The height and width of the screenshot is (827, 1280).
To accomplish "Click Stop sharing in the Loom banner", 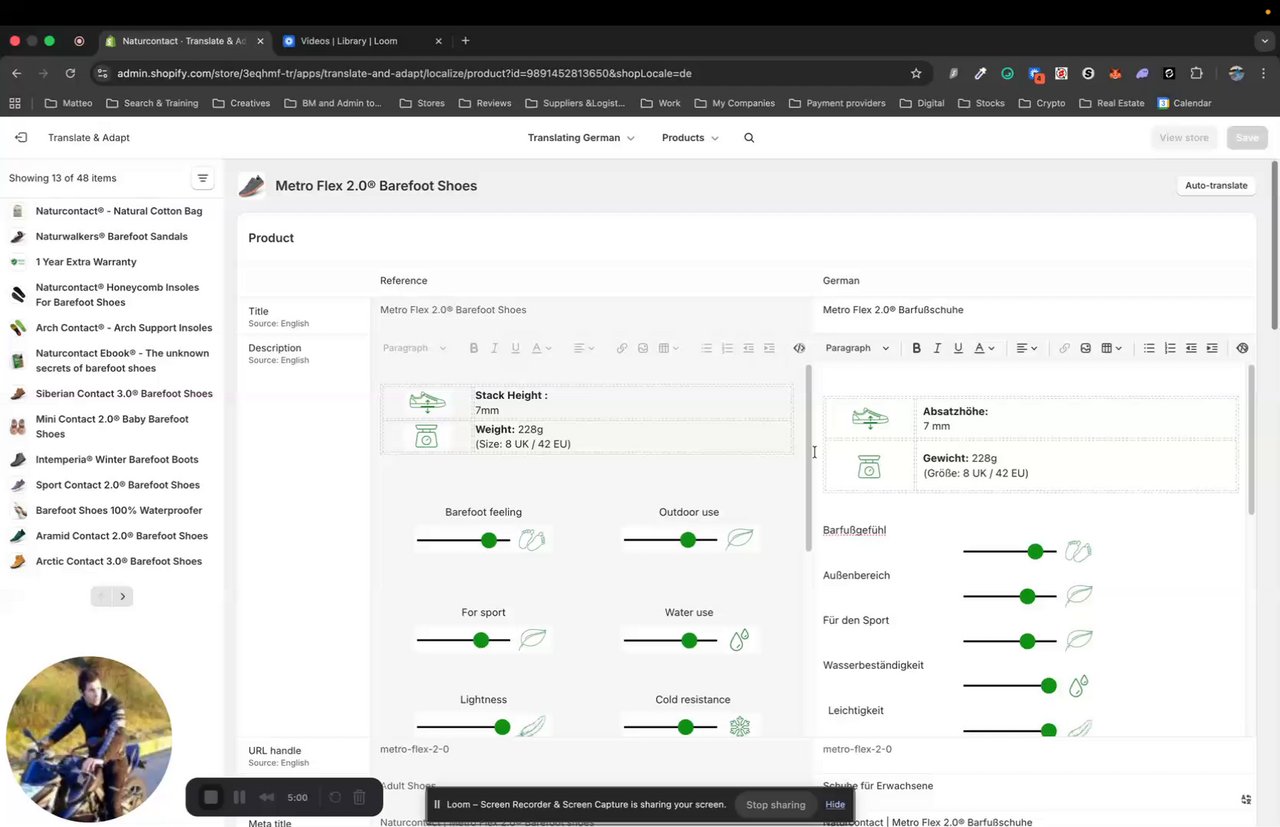I will point(775,805).
